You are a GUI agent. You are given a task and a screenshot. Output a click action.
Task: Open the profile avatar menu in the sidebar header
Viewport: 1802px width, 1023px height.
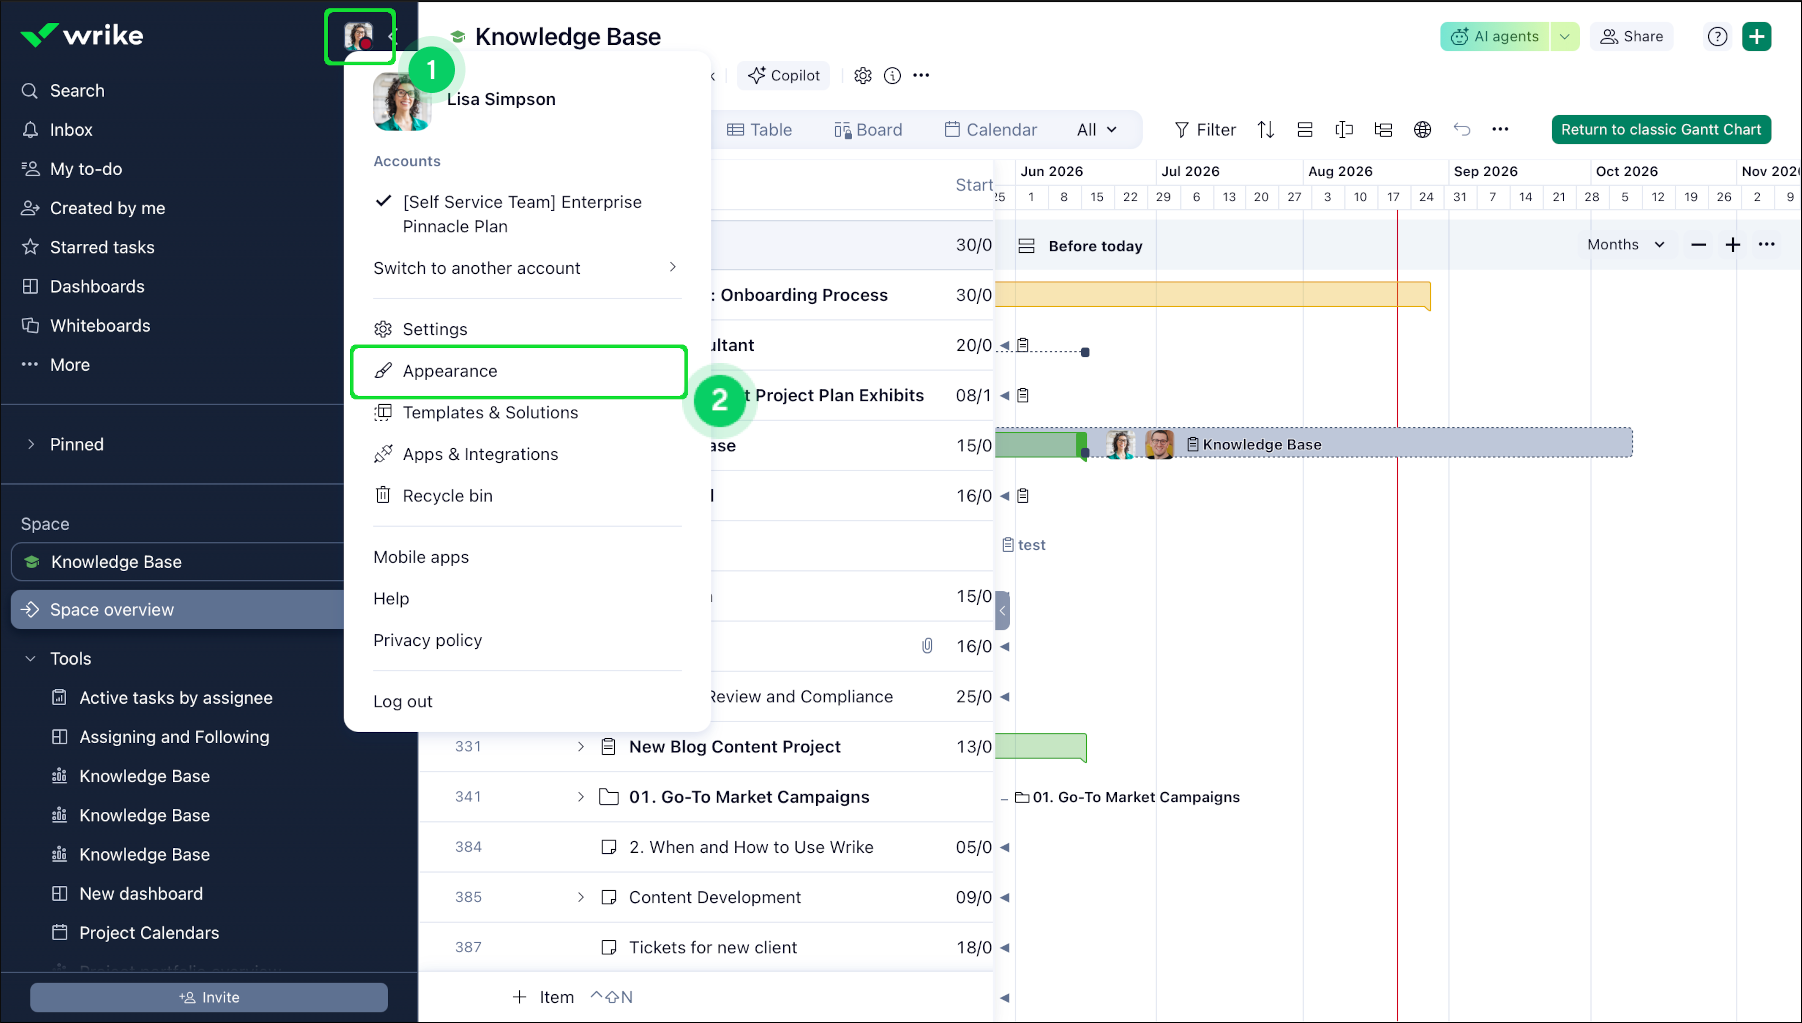click(x=358, y=37)
